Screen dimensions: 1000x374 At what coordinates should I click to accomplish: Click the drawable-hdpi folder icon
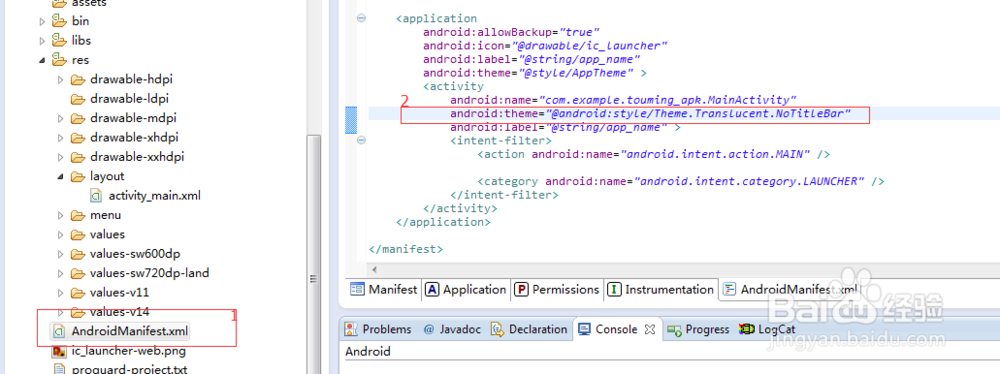click(x=78, y=80)
